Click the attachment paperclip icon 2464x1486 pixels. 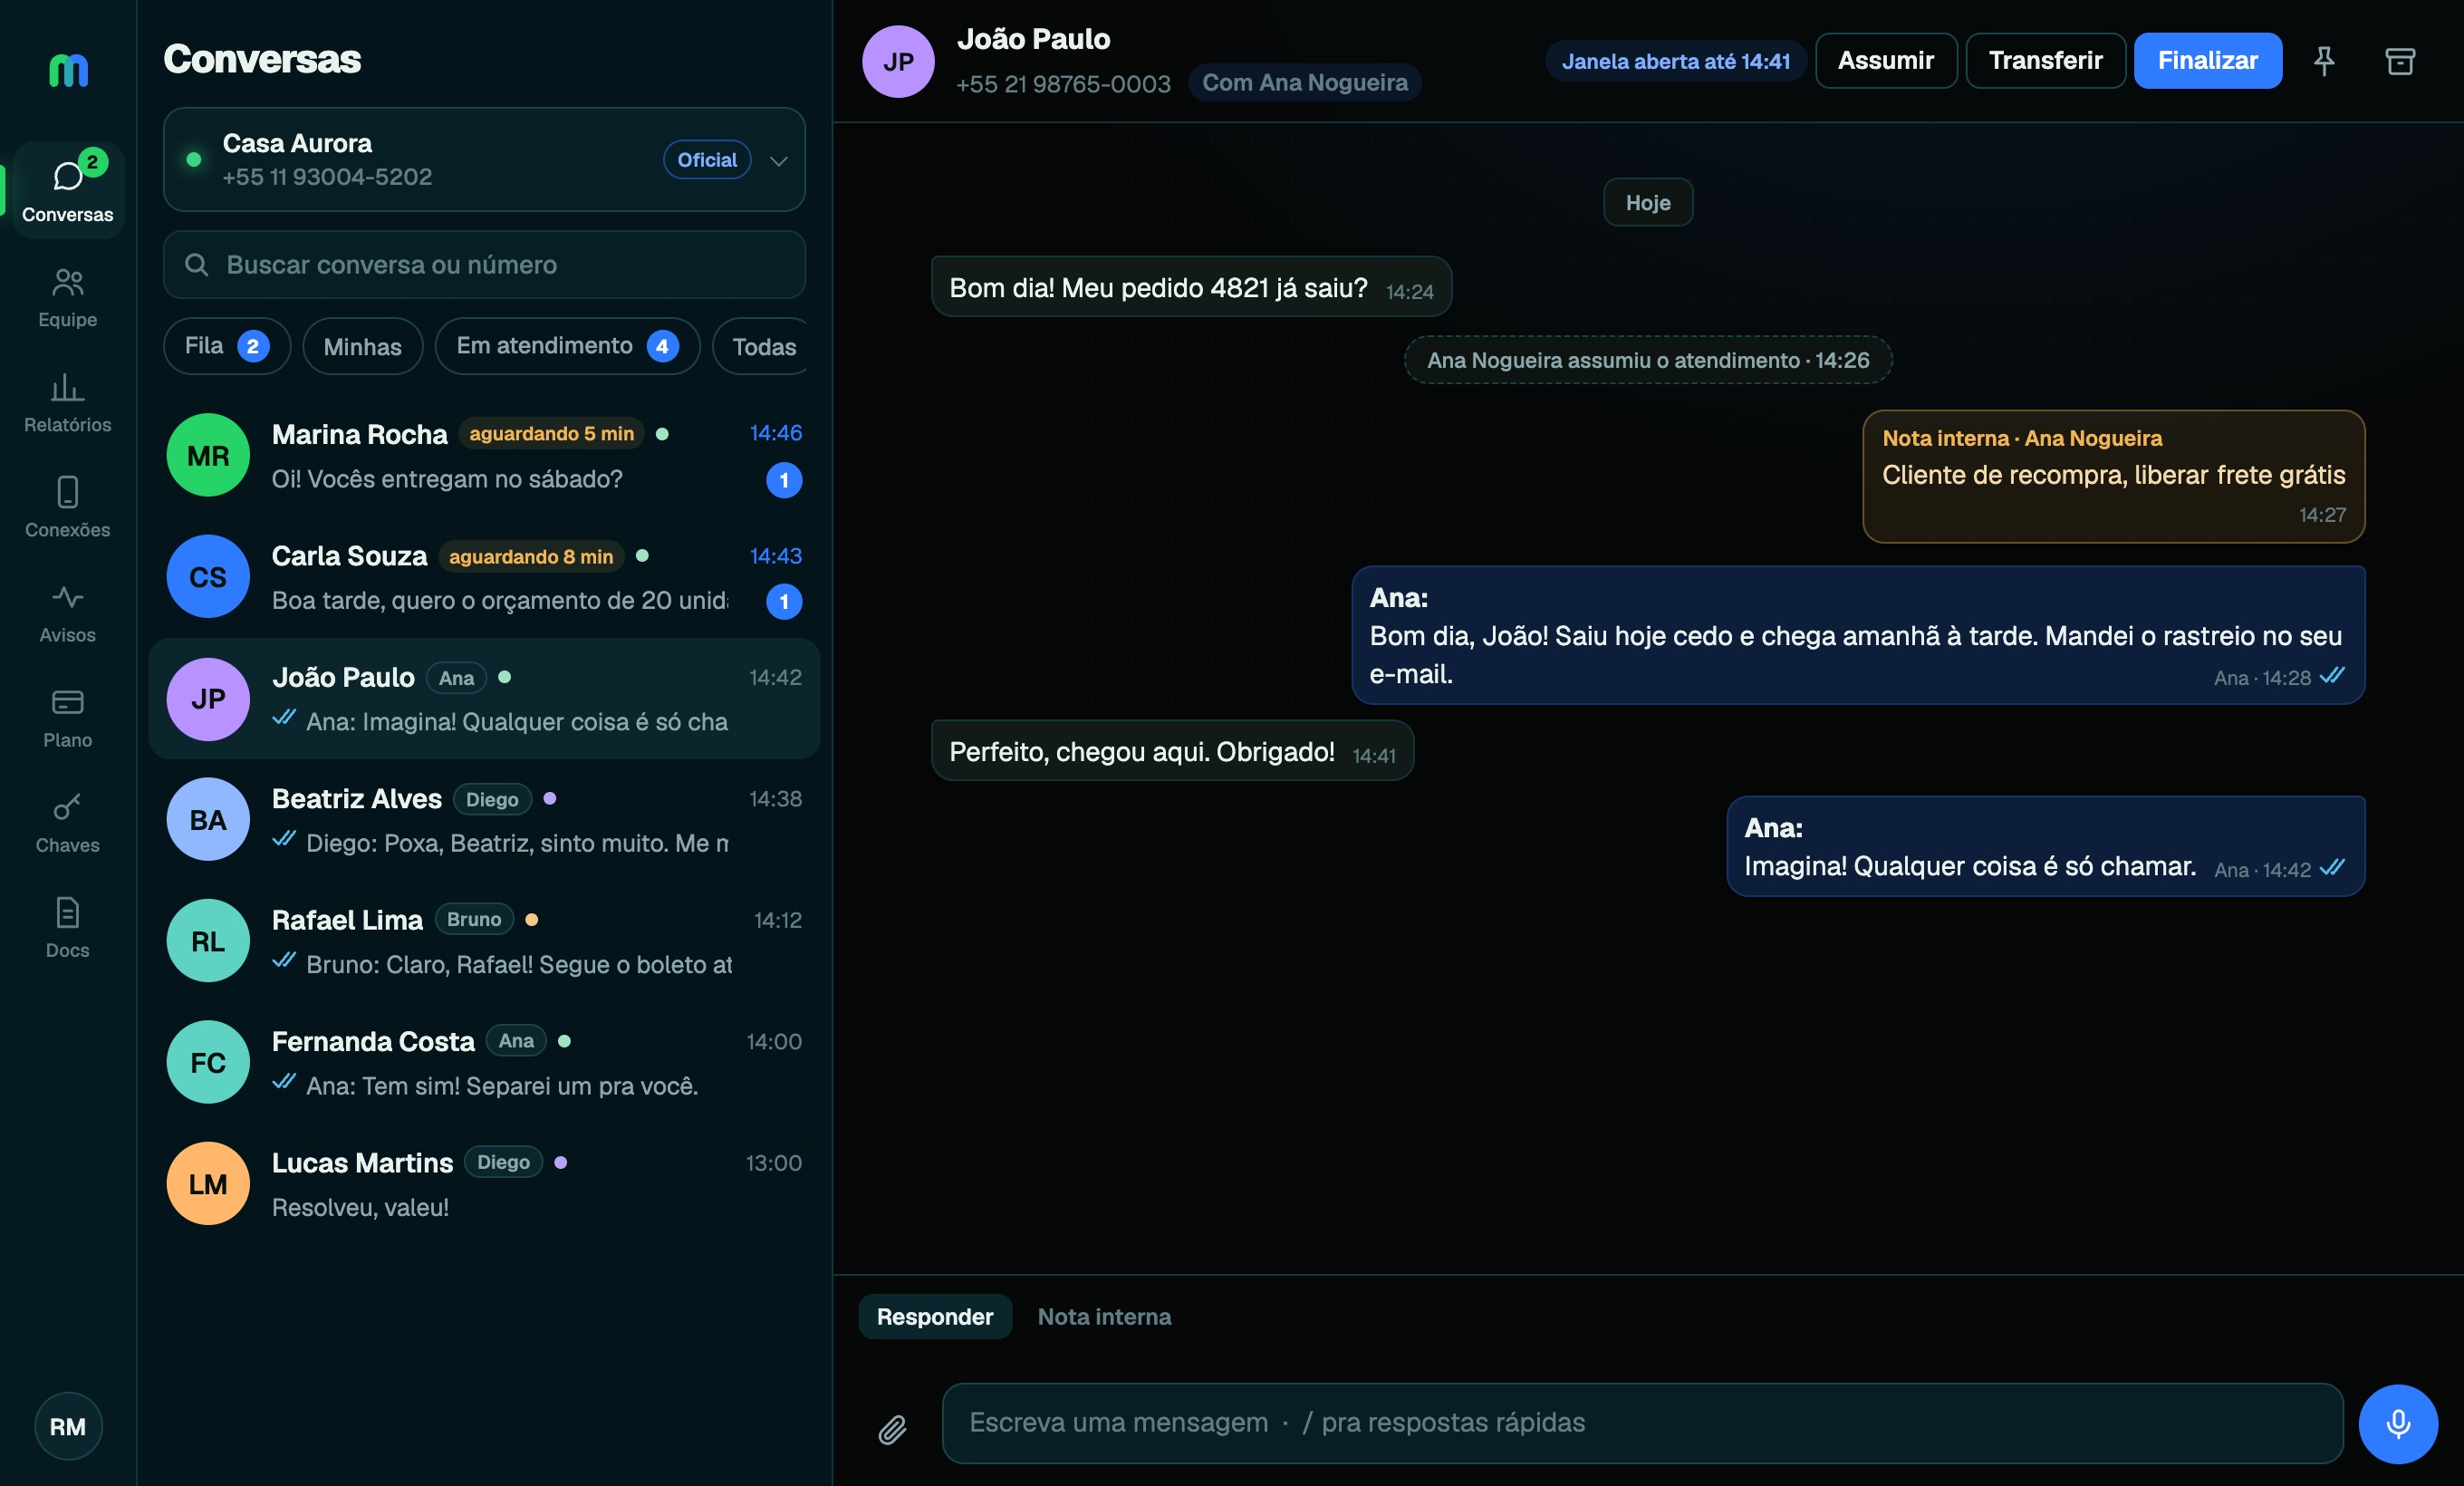892,1429
